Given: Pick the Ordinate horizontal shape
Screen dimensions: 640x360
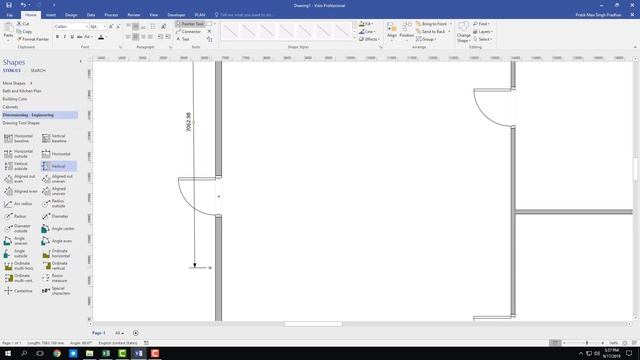Looking at the screenshot, I should point(57,253).
